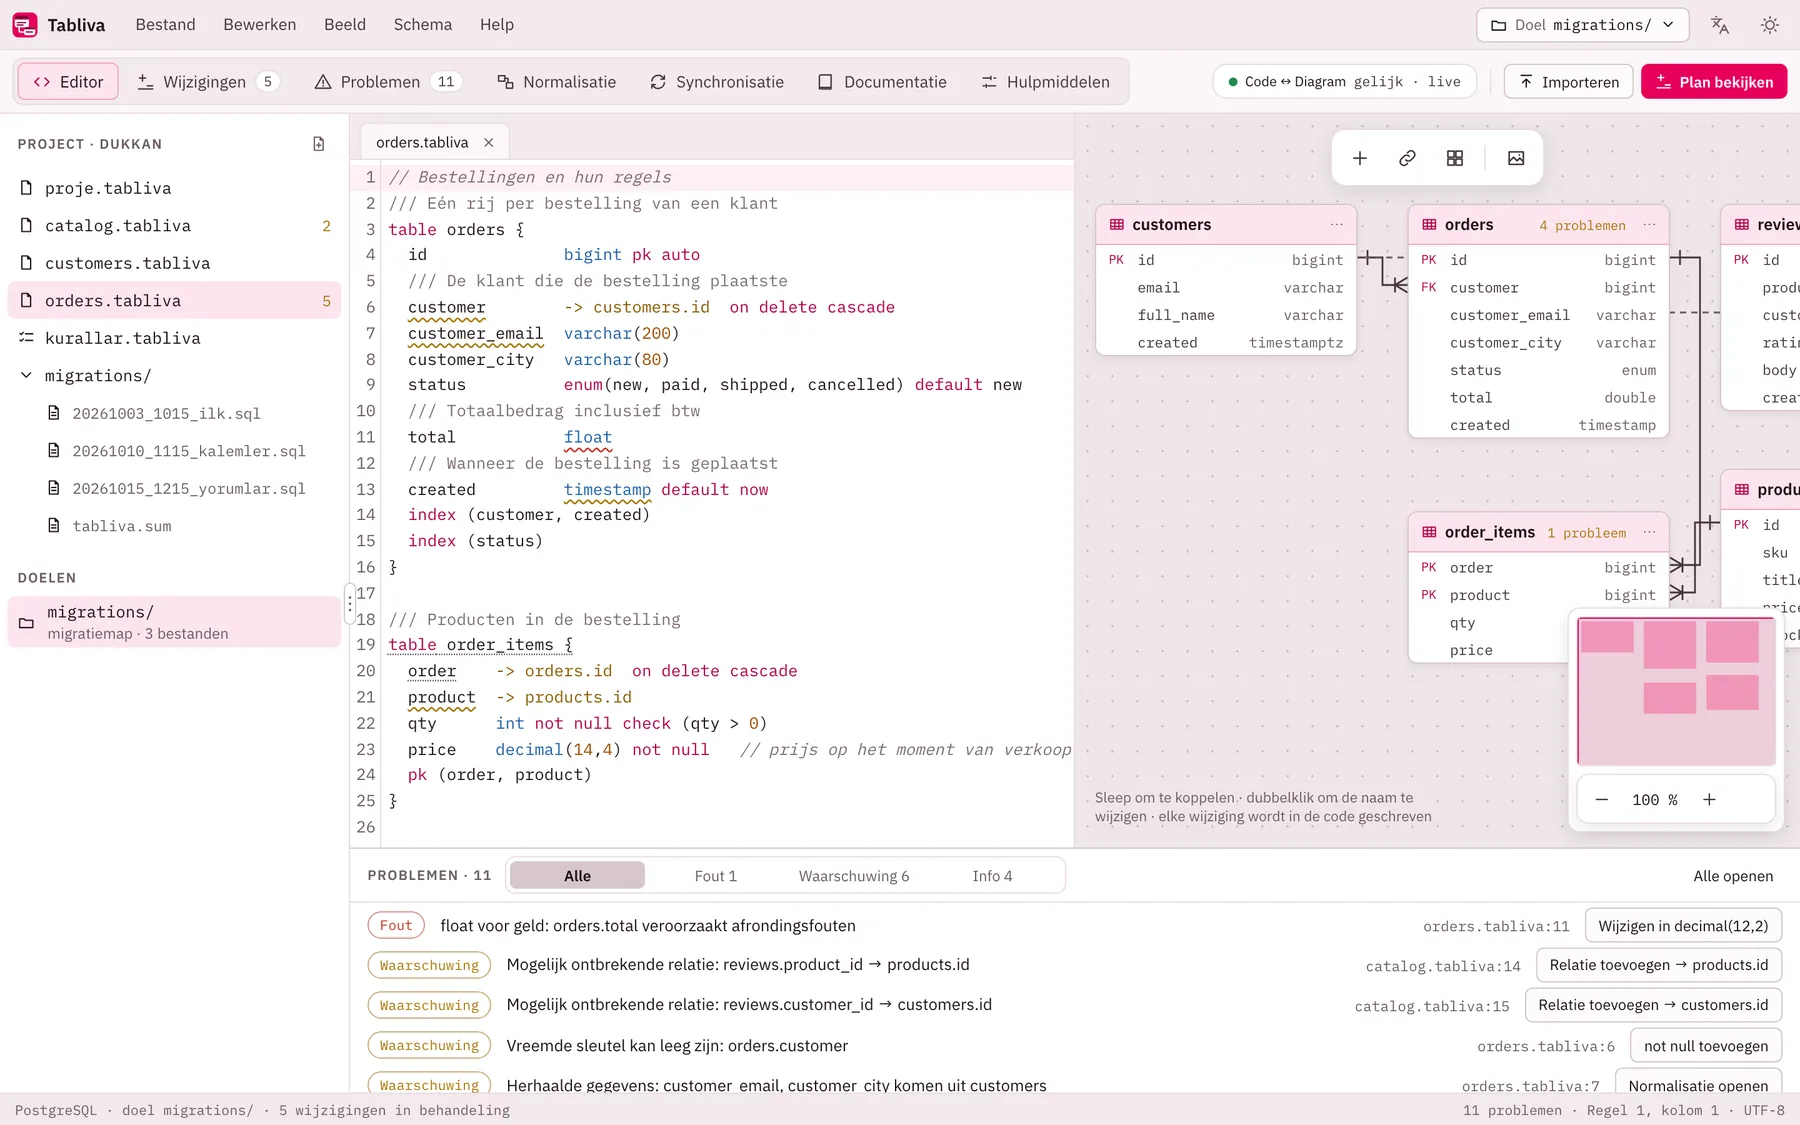
Task: Export diagram as image icon
Action: click(1516, 158)
